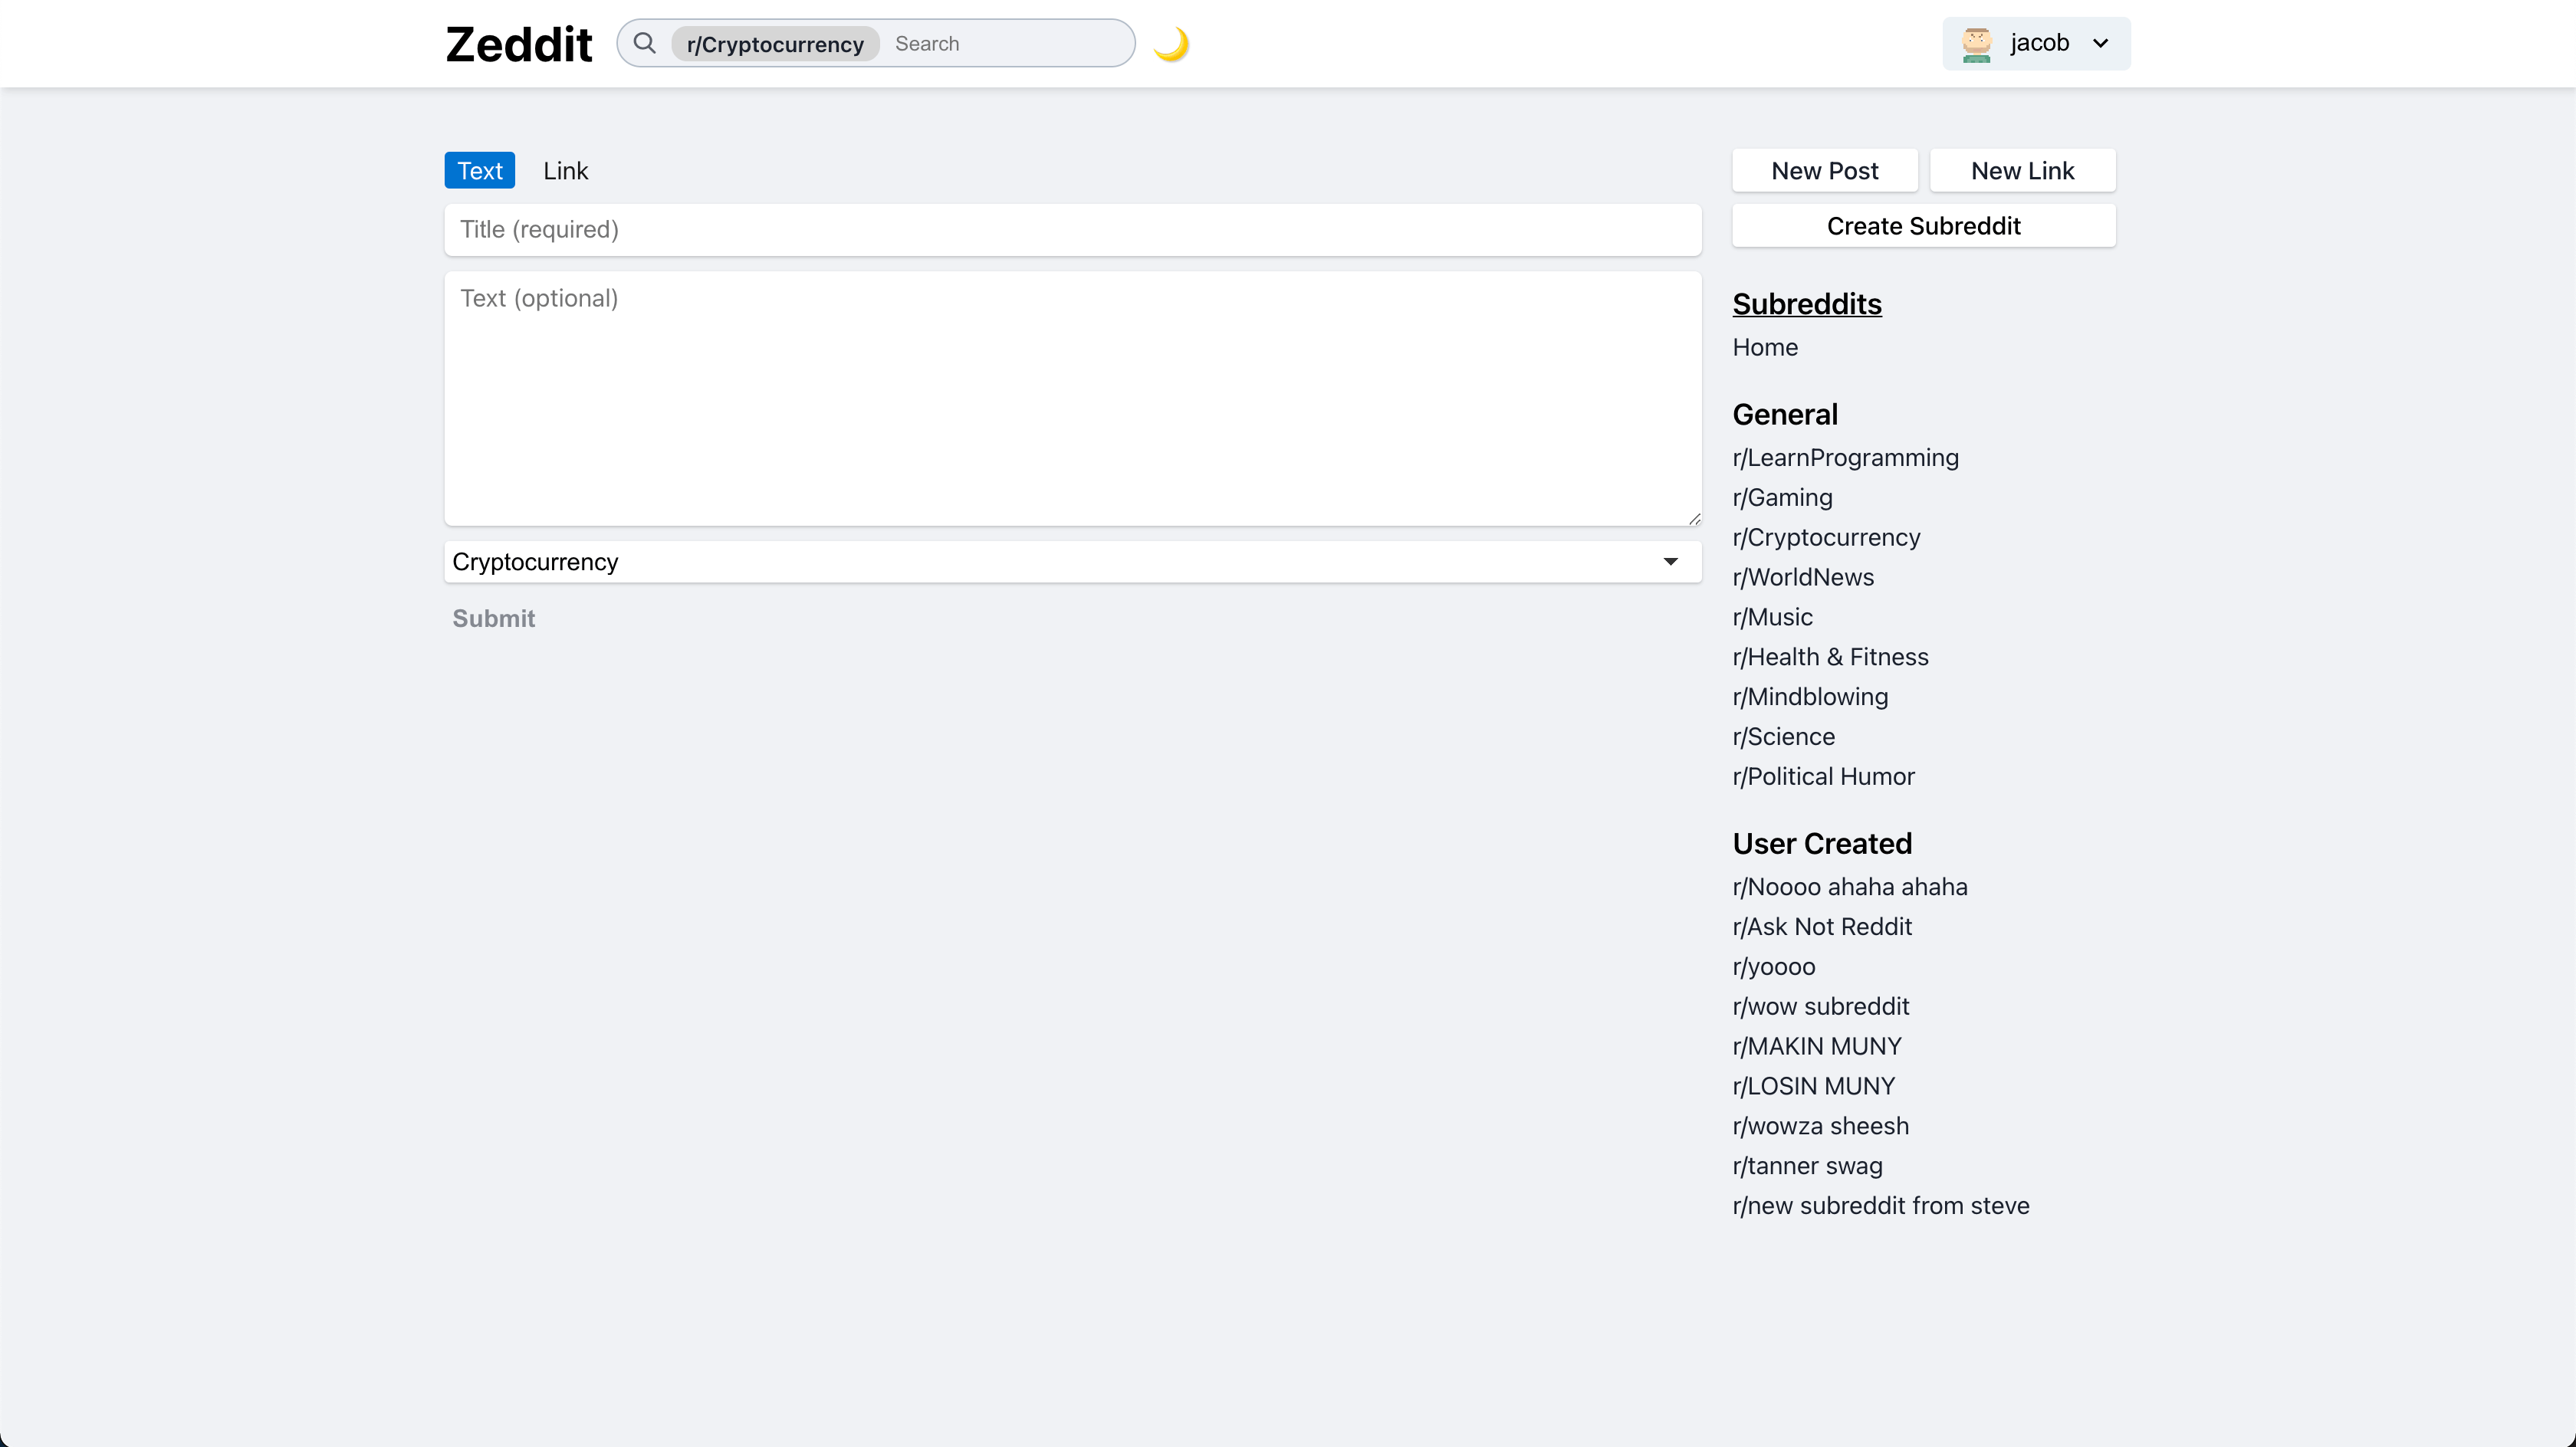The width and height of the screenshot is (2576, 1447).
Task: Open r/LOSIN MUNY subreddit
Action: (x=1813, y=1086)
